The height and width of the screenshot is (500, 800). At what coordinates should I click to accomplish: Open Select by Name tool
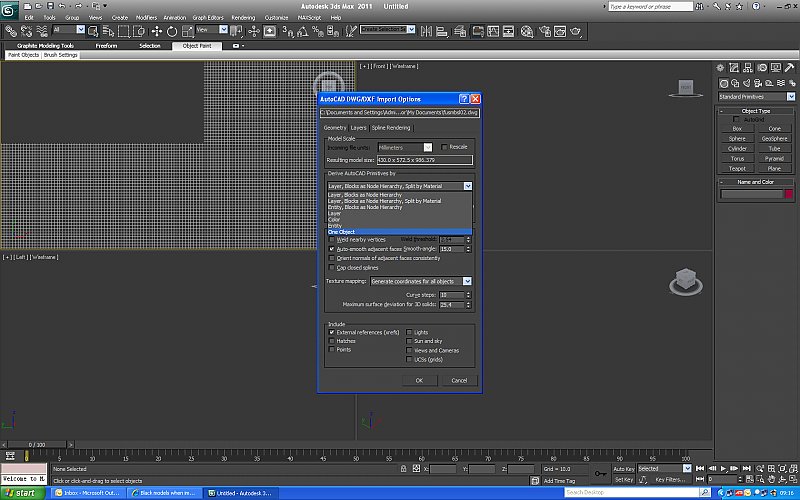pos(108,31)
